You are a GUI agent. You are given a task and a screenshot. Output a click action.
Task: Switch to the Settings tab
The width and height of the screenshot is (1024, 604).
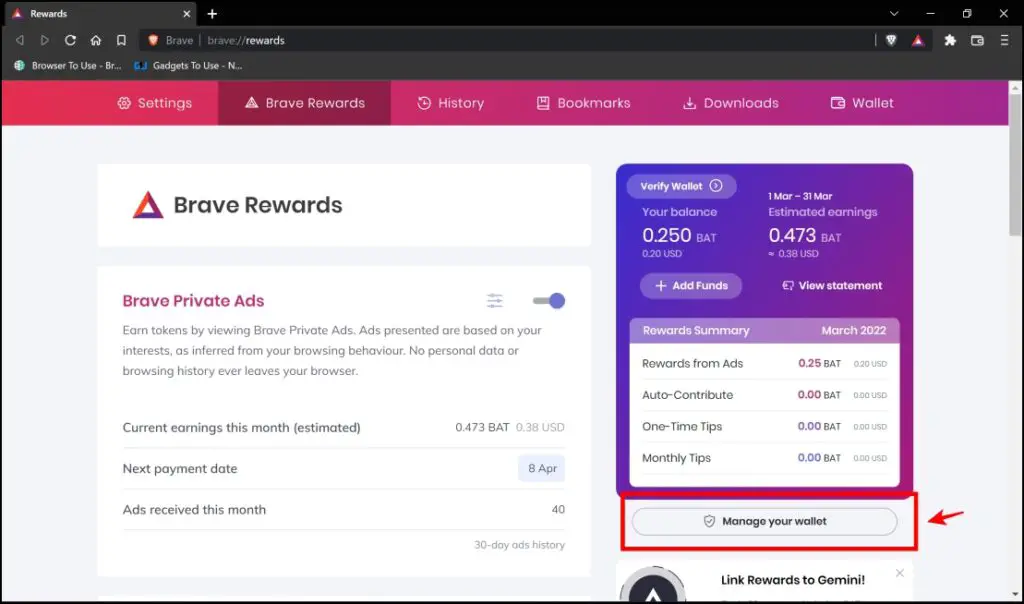(x=155, y=103)
